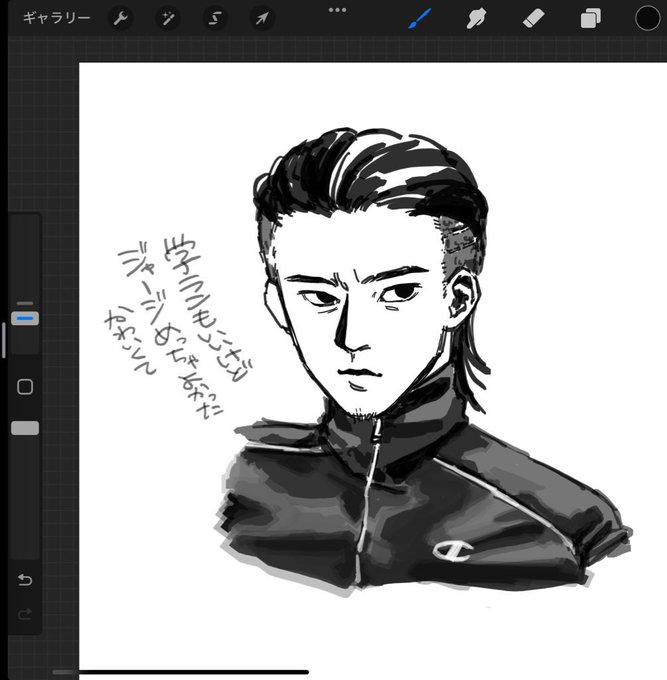Adjust the brush opacity slider handle
This screenshot has width=667, height=680.
point(25,428)
